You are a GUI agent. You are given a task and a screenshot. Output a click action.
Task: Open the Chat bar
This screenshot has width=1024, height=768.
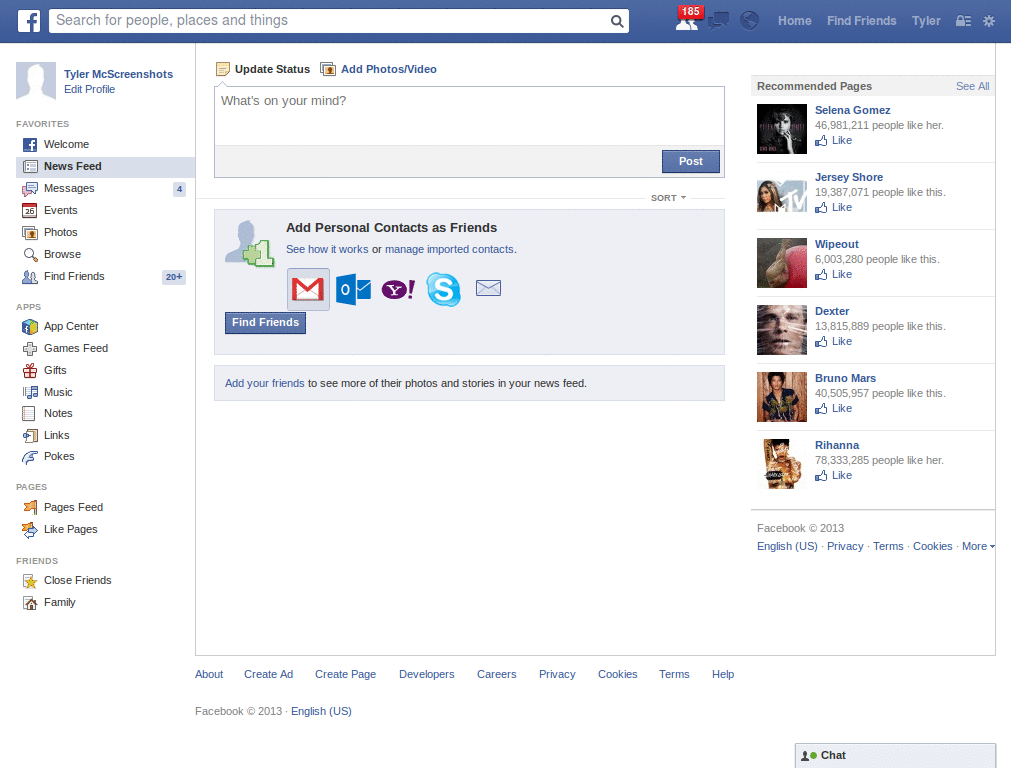pos(895,756)
